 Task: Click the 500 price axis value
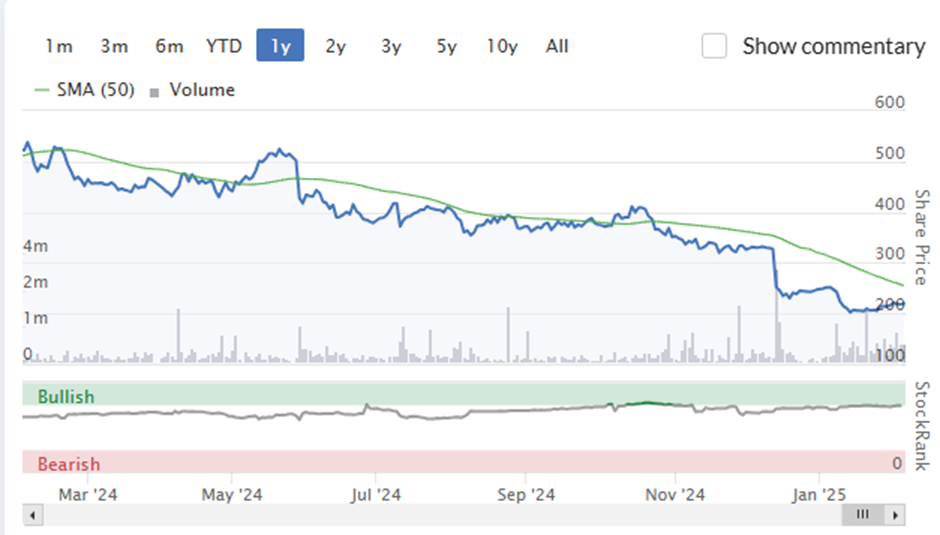click(x=890, y=153)
